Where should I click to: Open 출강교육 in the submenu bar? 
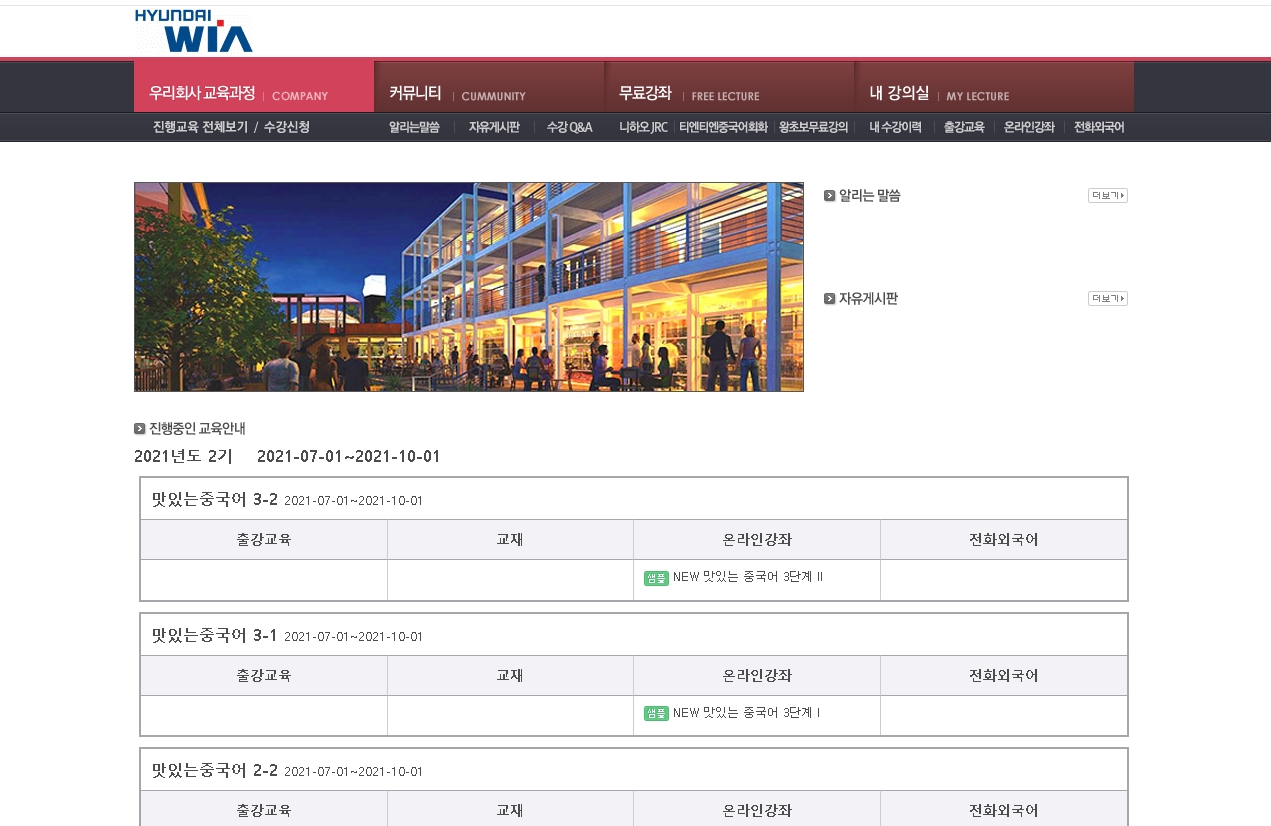[964, 127]
